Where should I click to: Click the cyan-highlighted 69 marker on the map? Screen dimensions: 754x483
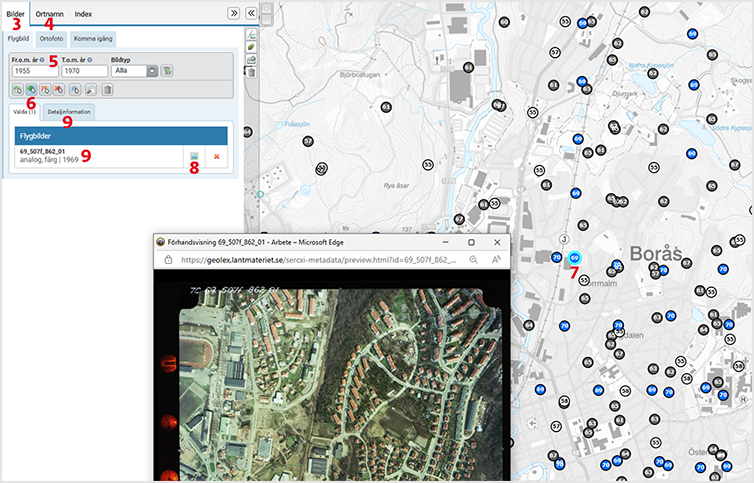574,258
